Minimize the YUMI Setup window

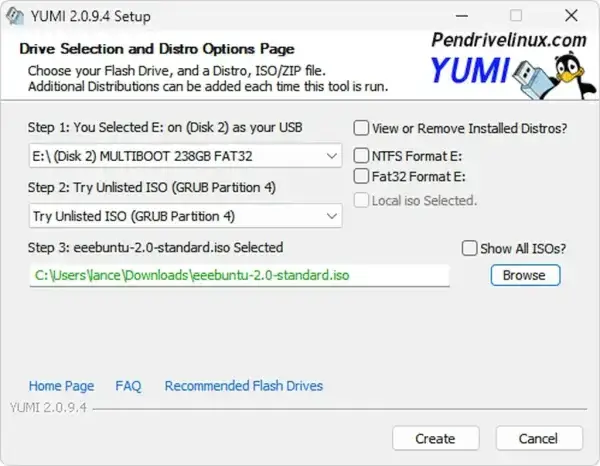point(462,16)
